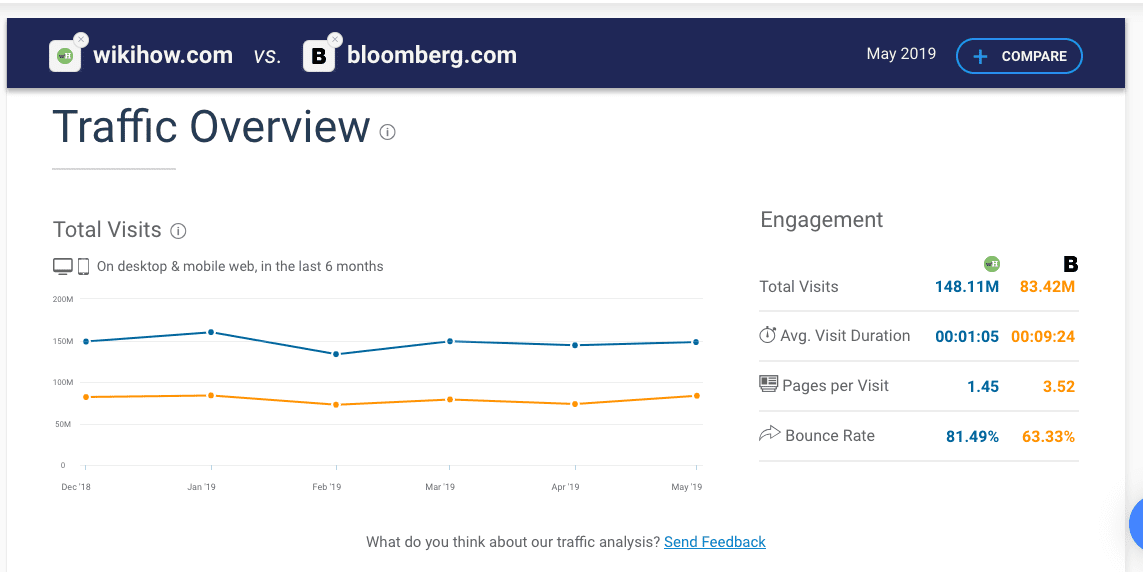Click the Avg. Visit Duration clock icon
Viewport: 1143px width, 572px height.
click(768, 335)
